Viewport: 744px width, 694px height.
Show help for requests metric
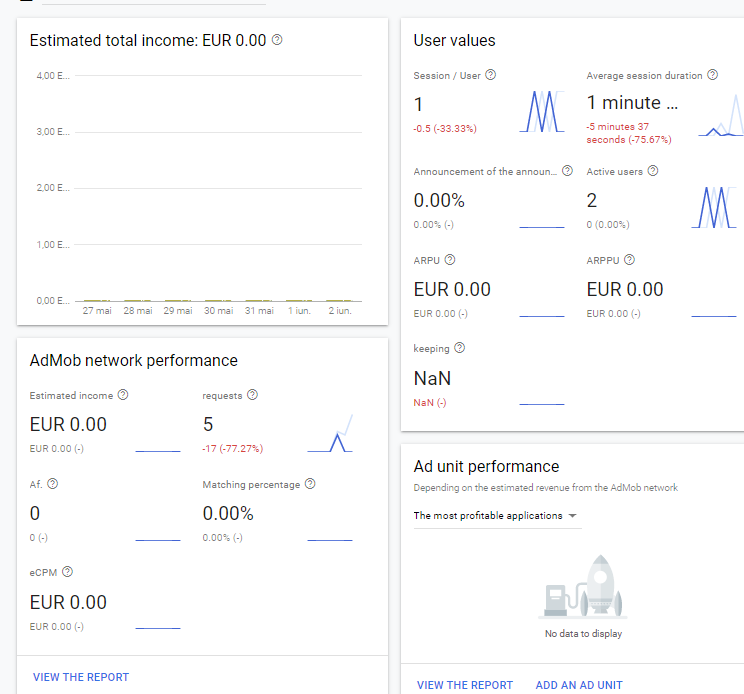(252, 395)
